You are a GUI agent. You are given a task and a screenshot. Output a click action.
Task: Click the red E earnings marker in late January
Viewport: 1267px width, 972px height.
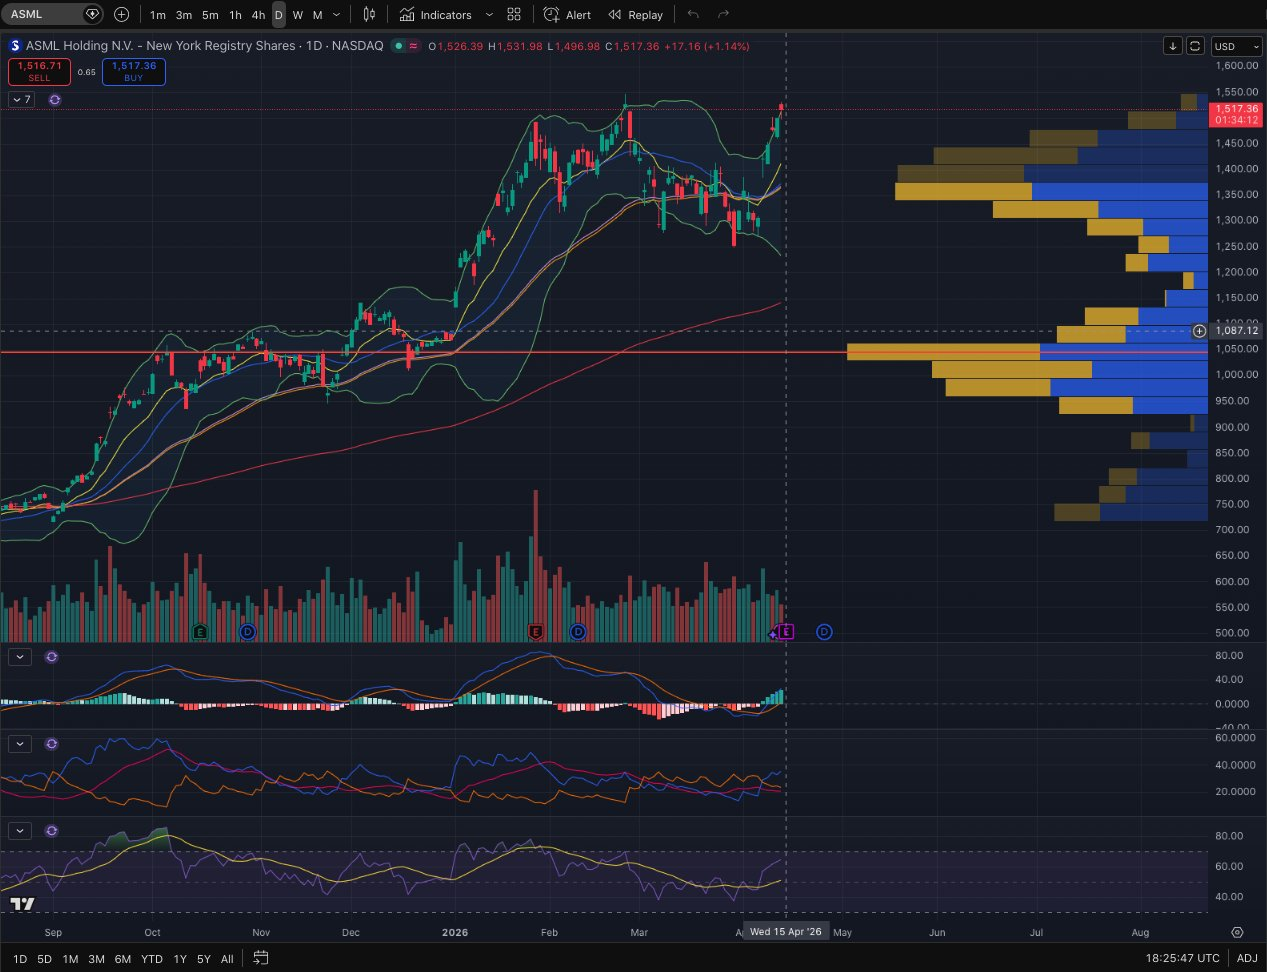point(535,632)
